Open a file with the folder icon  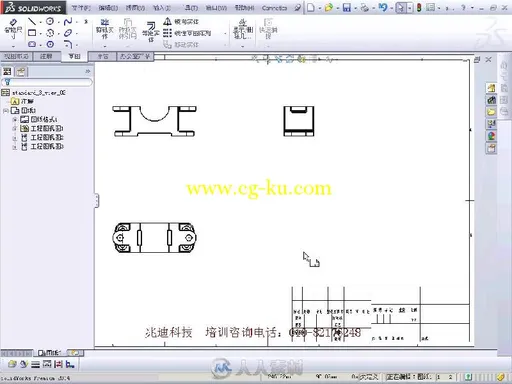click(x=329, y=7)
